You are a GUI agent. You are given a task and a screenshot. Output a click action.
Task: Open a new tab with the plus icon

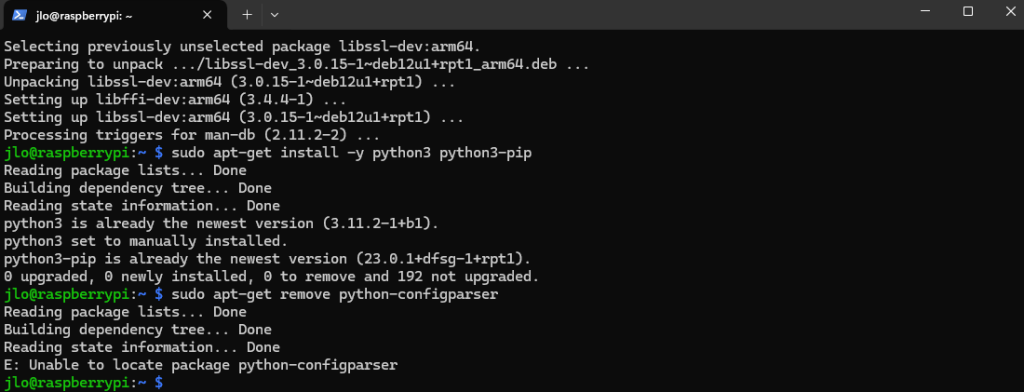pos(247,14)
